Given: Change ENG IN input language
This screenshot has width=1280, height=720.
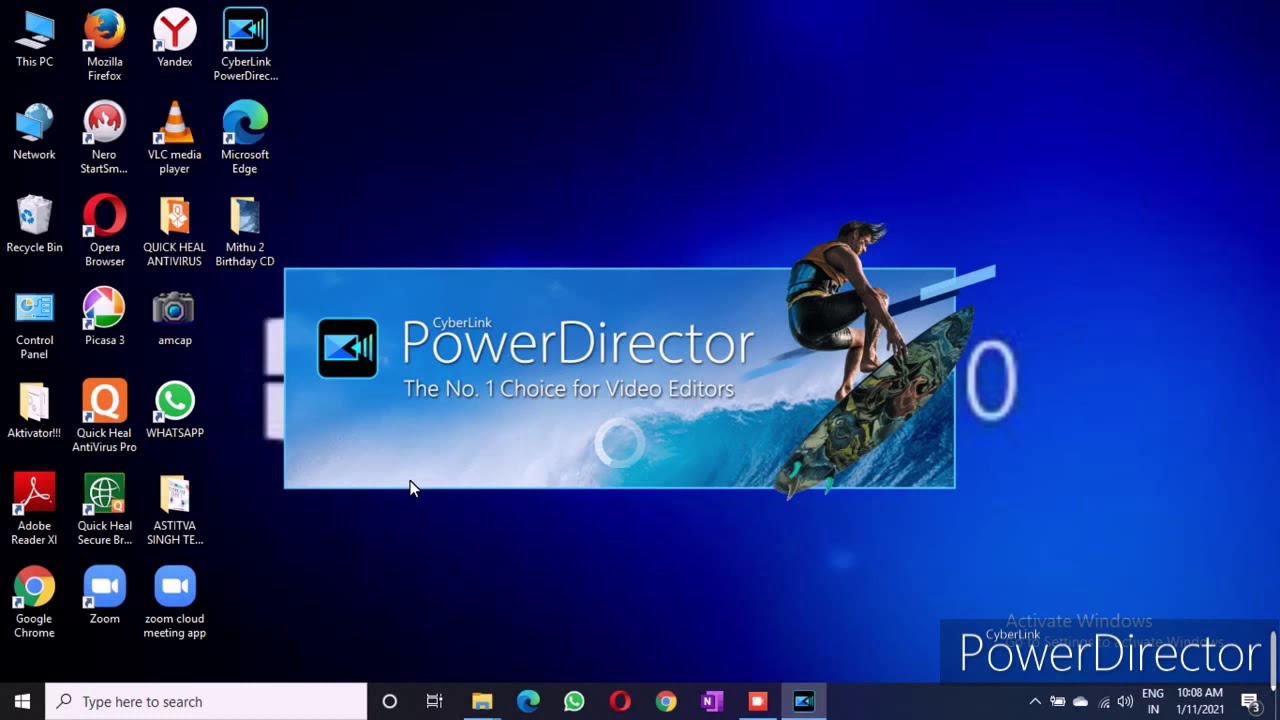Looking at the screenshot, I should coord(1153,701).
